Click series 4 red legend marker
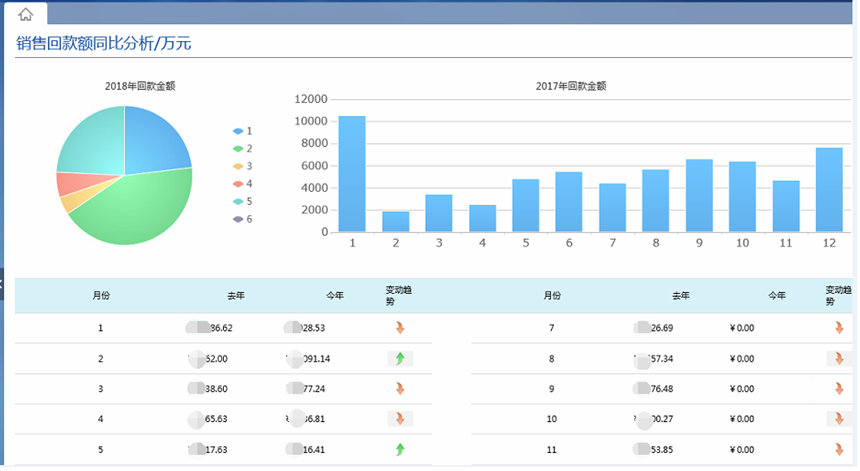This screenshot has width=860, height=471. (x=238, y=184)
